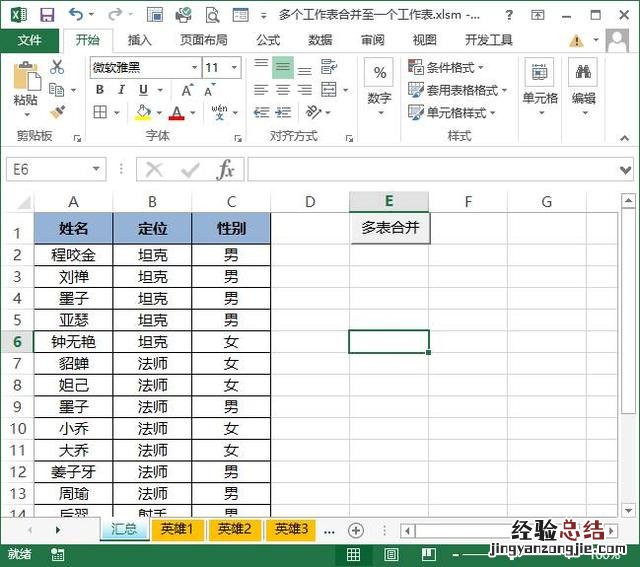
Task: Toggle center horizontal alignment
Action: coord(283,90)
